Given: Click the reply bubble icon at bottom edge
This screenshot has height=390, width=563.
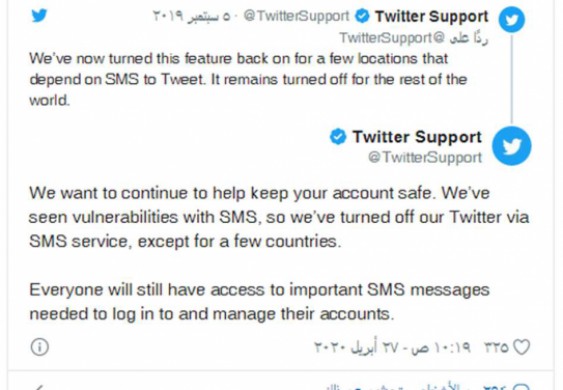Looking at the screenshot, I should coord(523,387).
